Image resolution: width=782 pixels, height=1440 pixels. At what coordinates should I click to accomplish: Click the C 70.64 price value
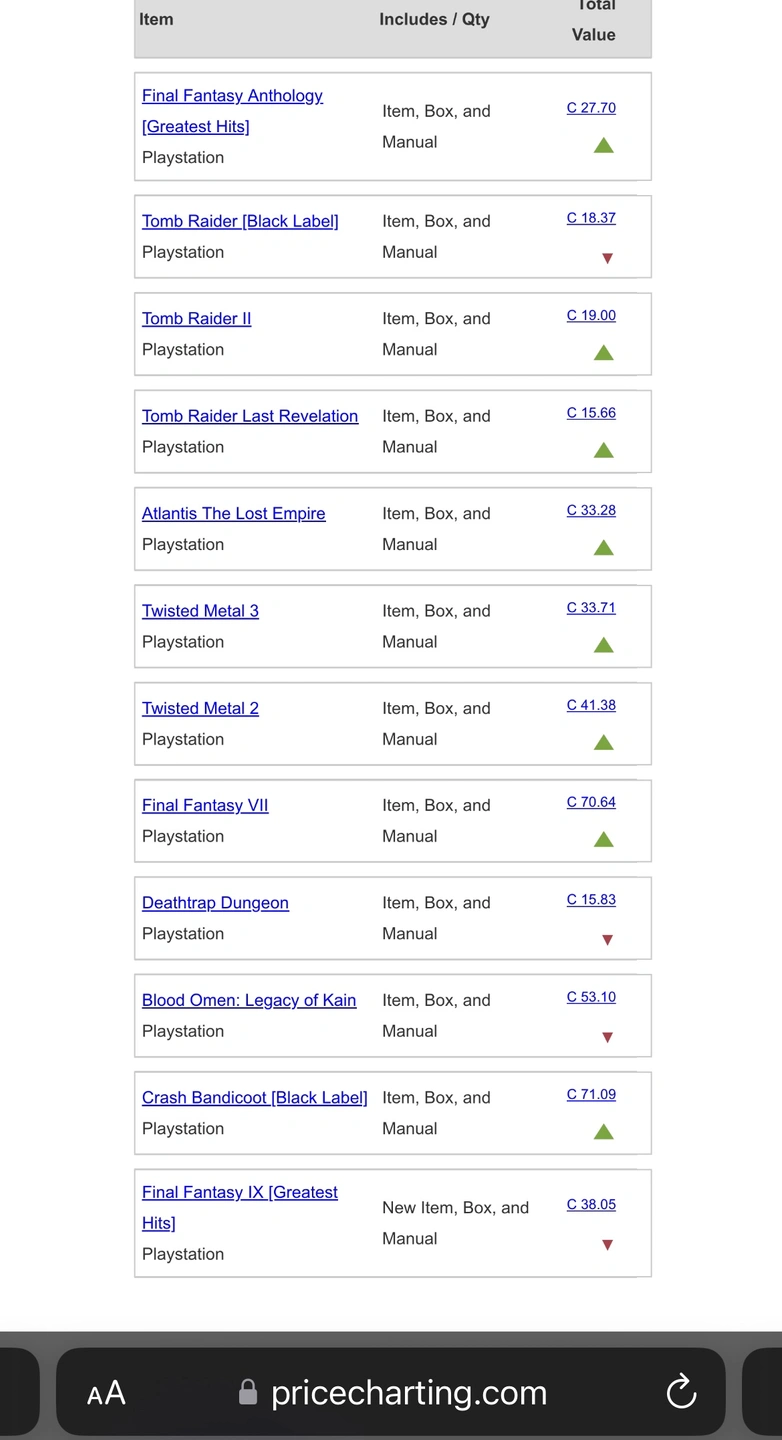coord(591,802)
